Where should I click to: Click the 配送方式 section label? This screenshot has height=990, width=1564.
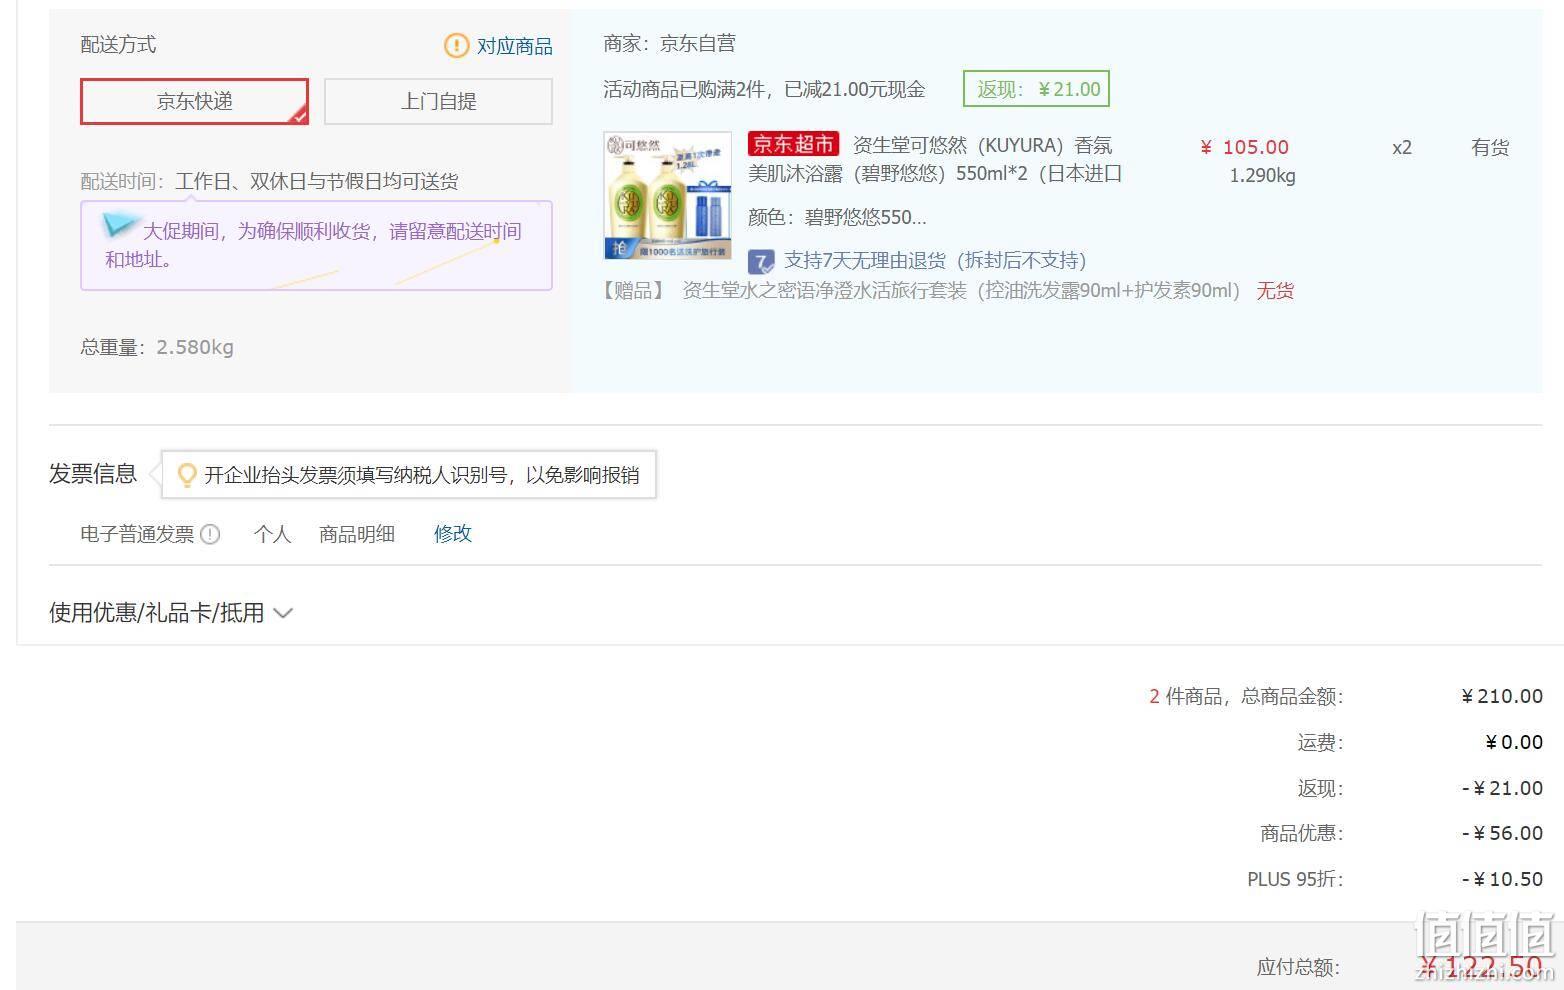[x=118, y=45]
